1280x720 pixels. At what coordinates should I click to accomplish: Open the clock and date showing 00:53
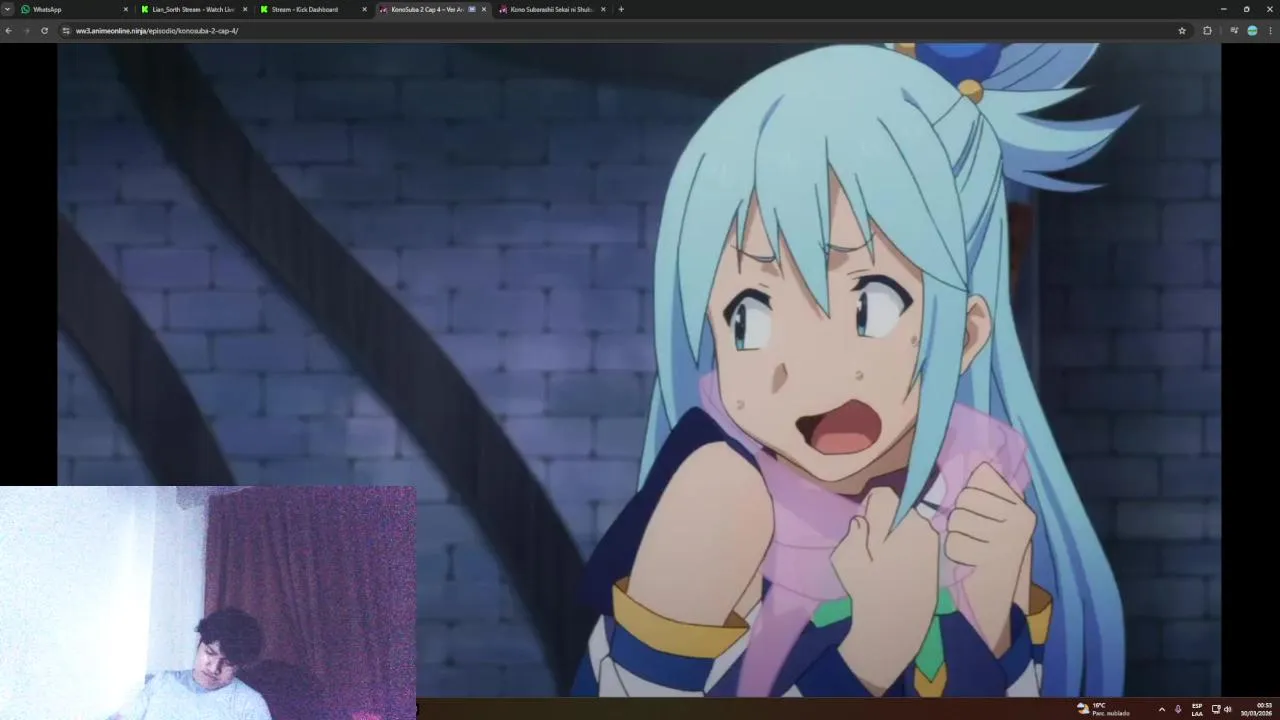[1257, 709]
